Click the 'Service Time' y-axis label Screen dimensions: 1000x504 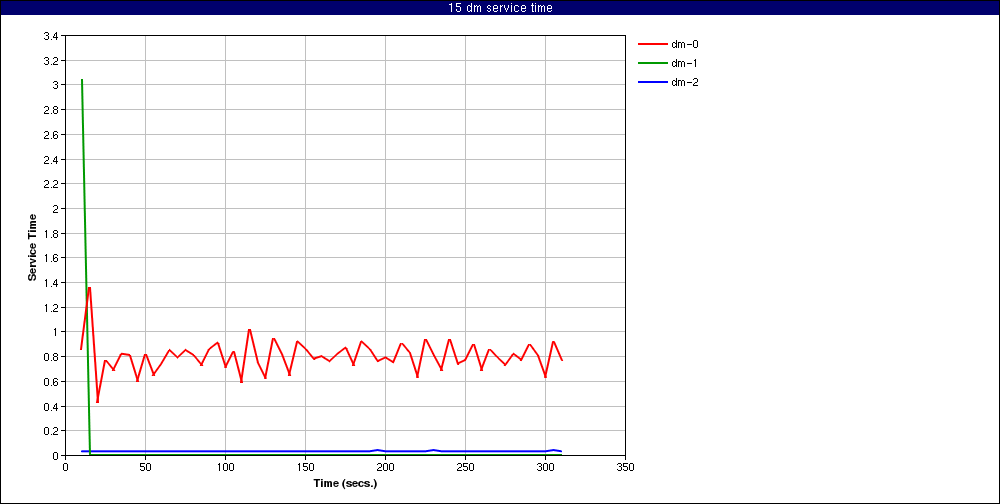coord(32,246)
